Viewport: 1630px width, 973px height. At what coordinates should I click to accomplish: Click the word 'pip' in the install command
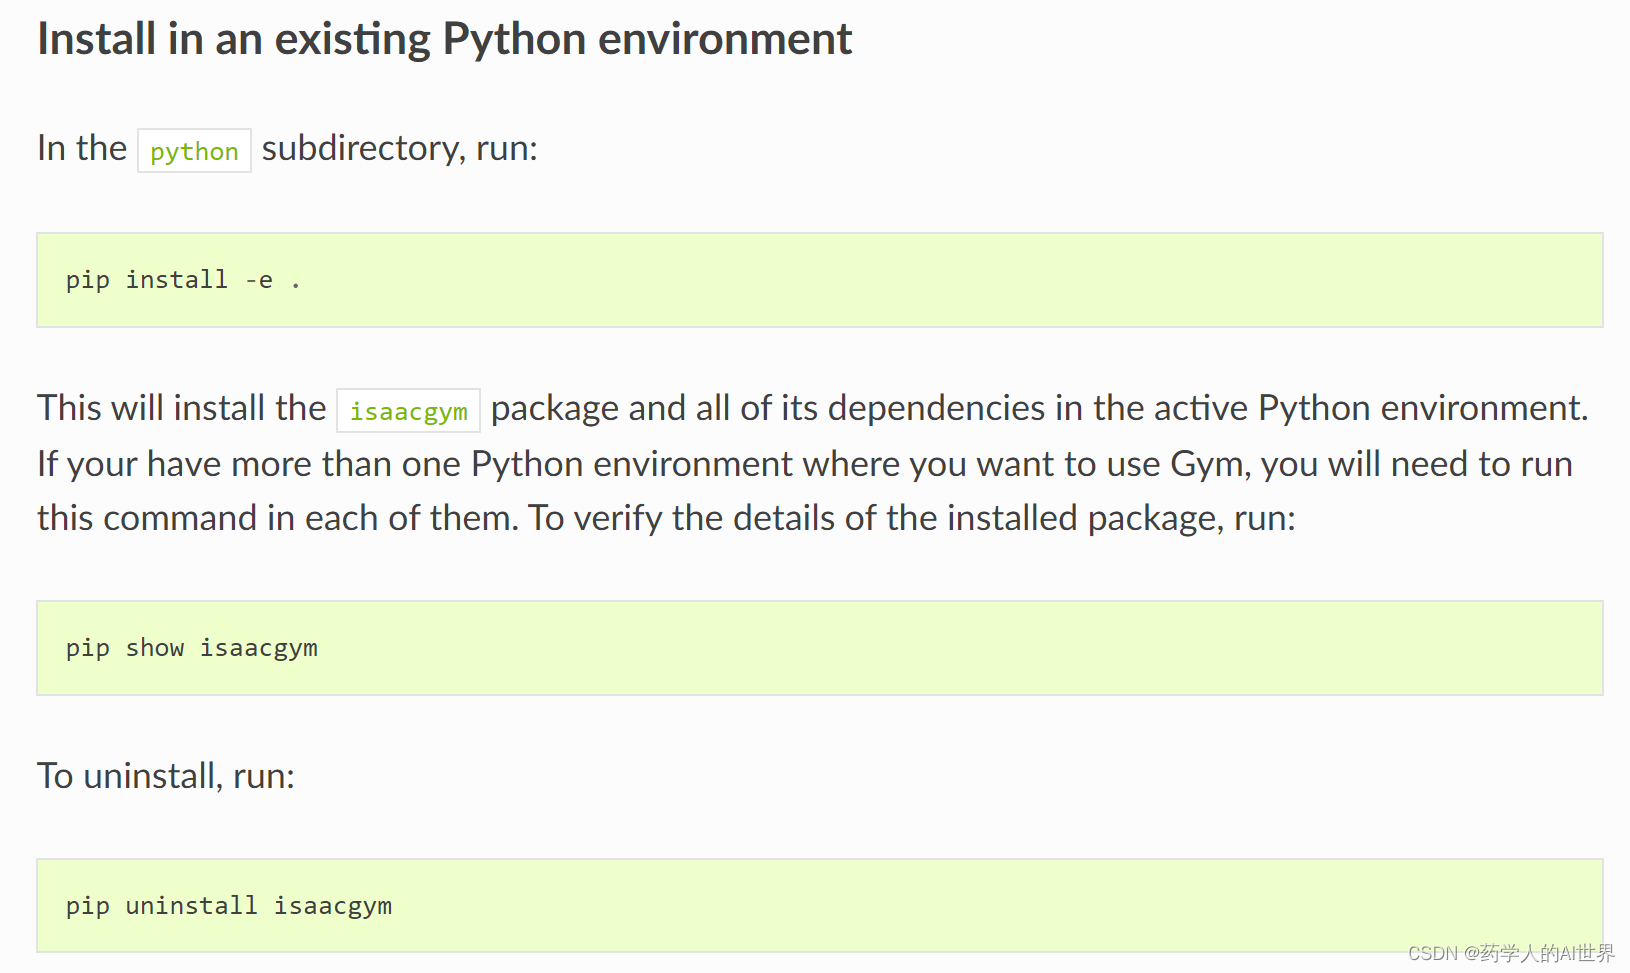point(87,280)
